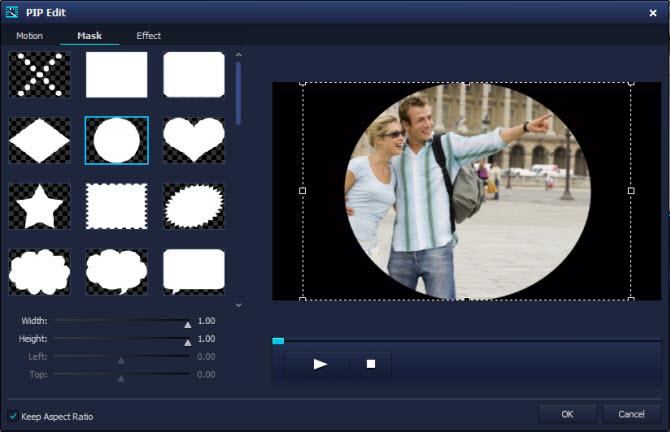This screenshot has width=670, height=432.
Task: Open the Mask tab
Action: click(90, 36)
